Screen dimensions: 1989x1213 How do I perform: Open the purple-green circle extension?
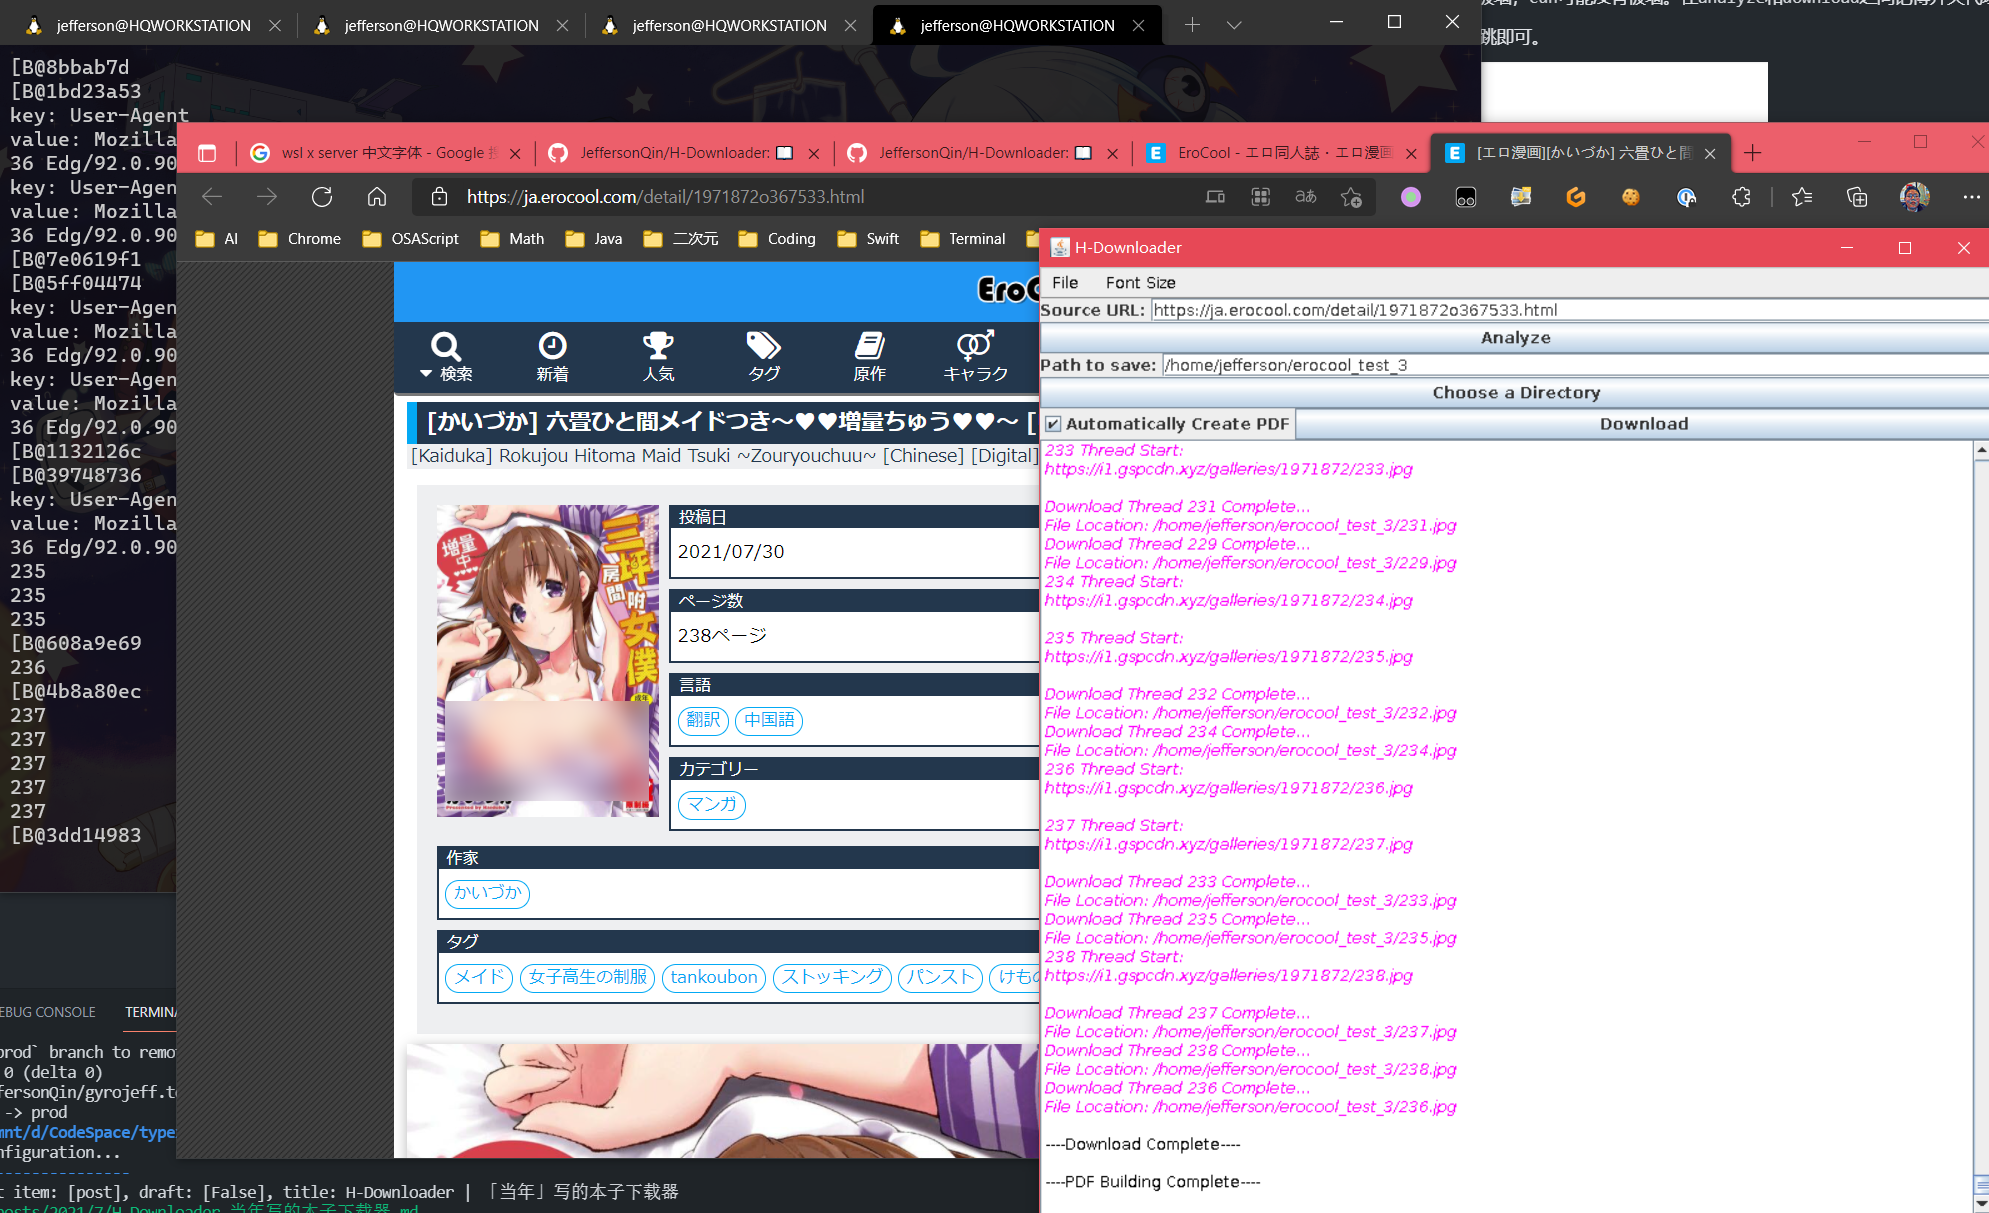click(x=1411, y=197)
